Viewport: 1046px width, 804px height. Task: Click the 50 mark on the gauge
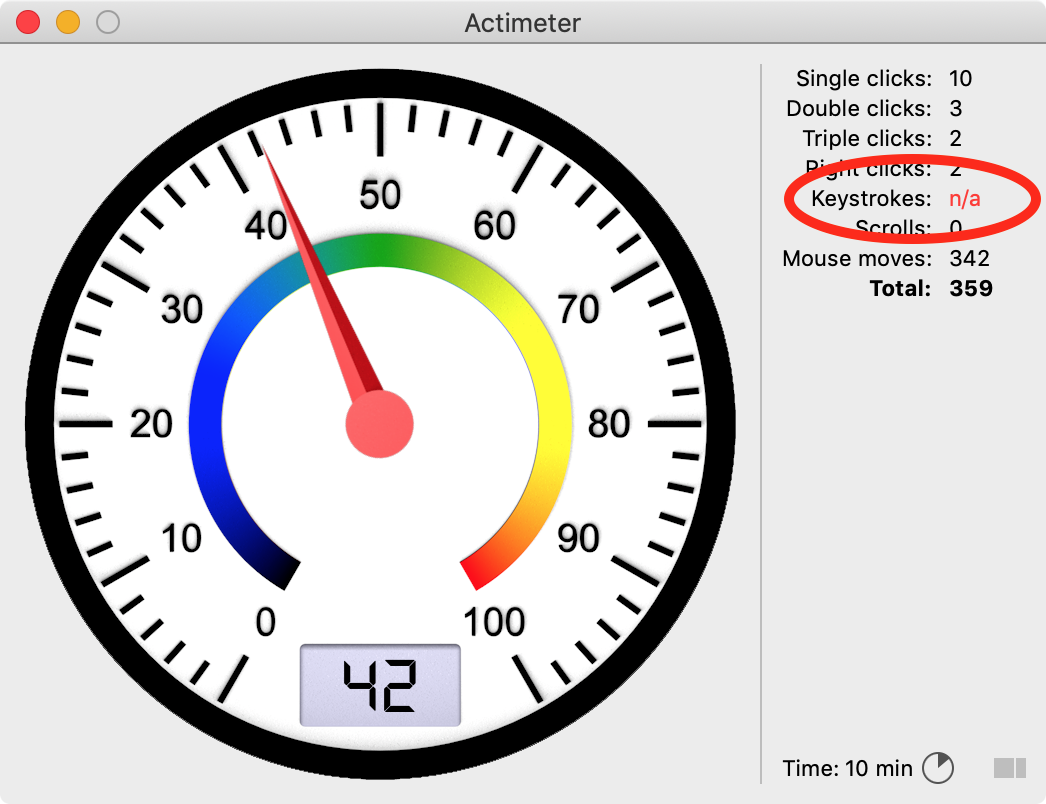tap(380, 195)
